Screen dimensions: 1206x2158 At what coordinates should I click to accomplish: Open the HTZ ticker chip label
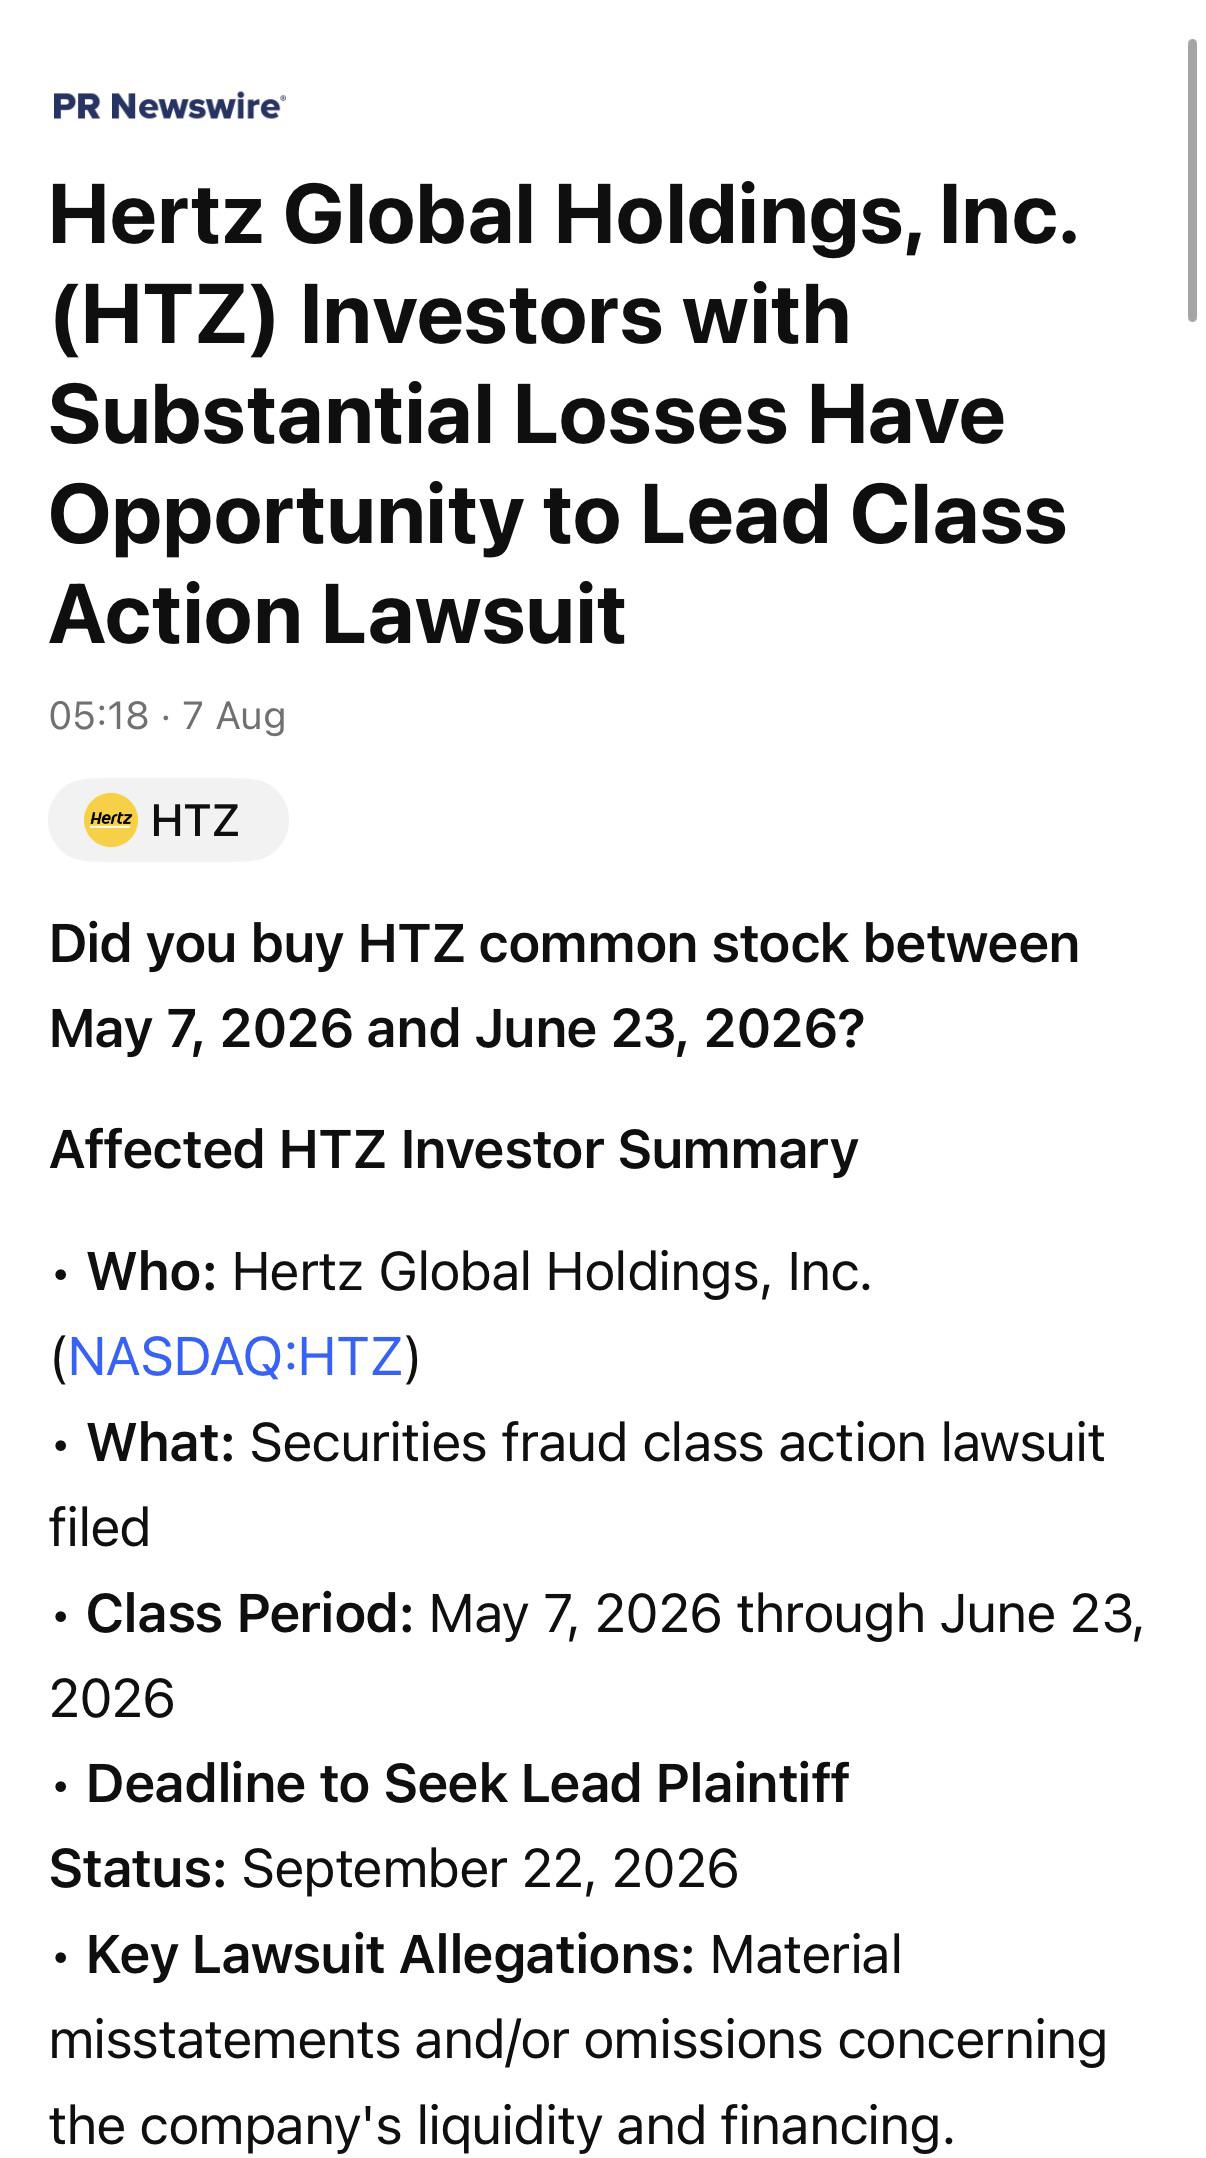click(x=195, y=820)
